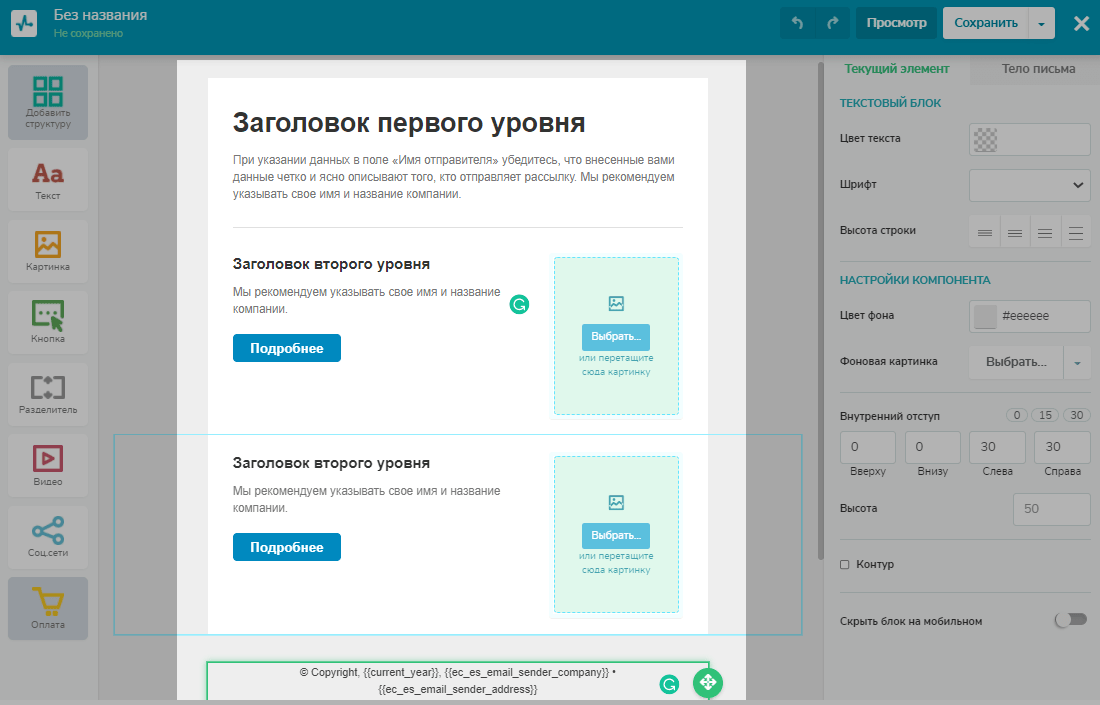The height and width of the screenshot is (705, 1100).
Task: Select the Payment cart block tool
Action: 48,608
